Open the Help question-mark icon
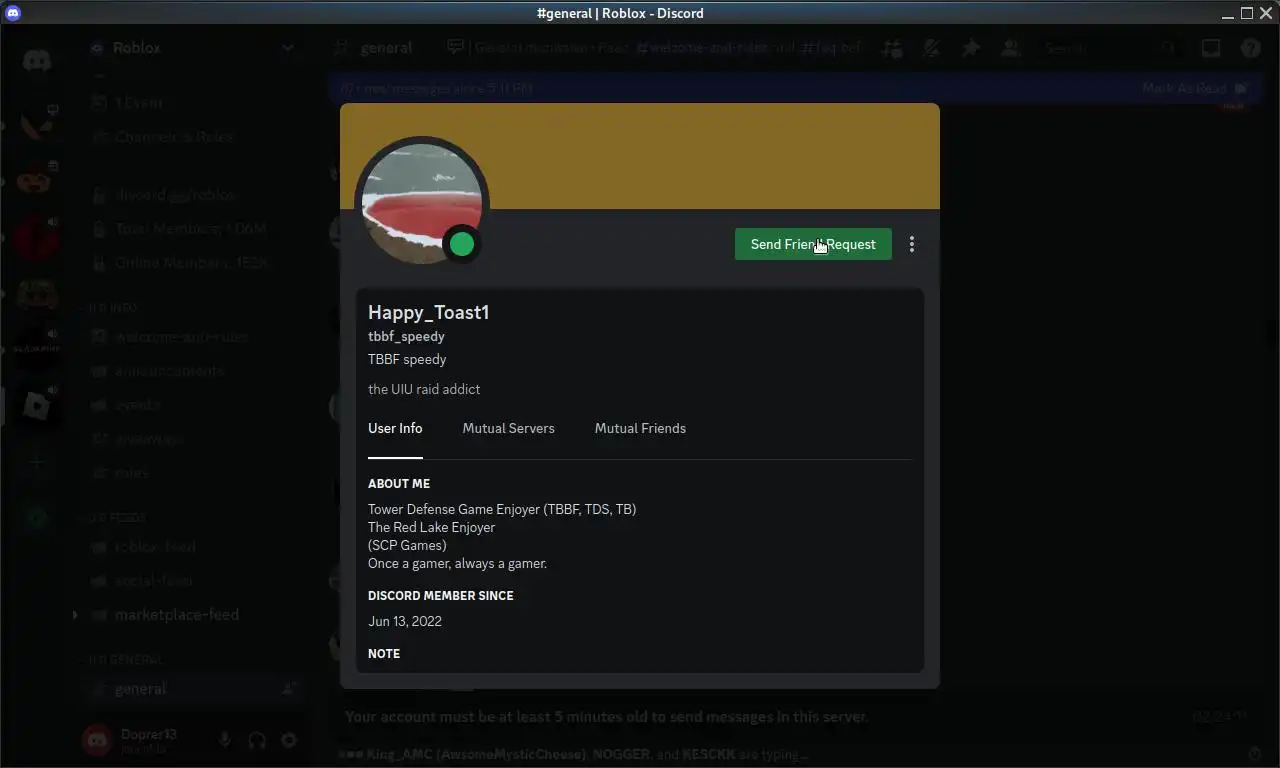The width and height of the screenshot is (1280, 768). (x=1251, y=47)
